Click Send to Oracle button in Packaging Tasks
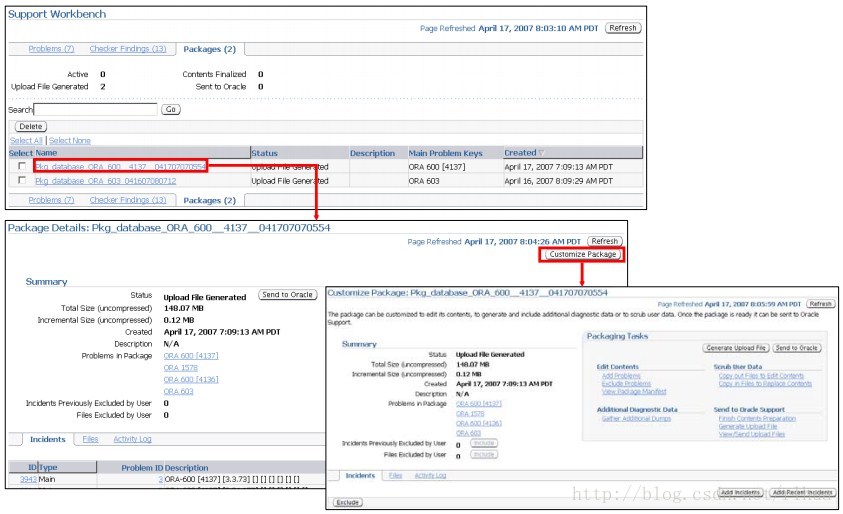 coord(796,348)
